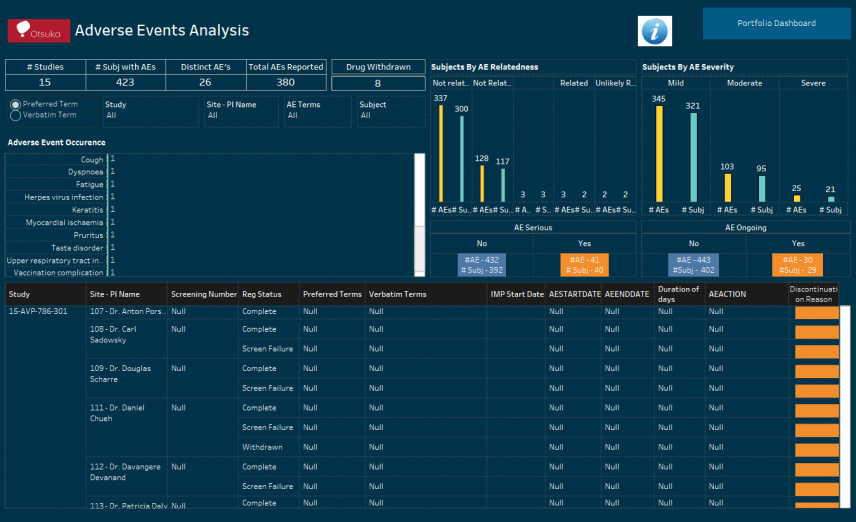Click AE Ongoing No box #AE - 443

click(693, 265)
